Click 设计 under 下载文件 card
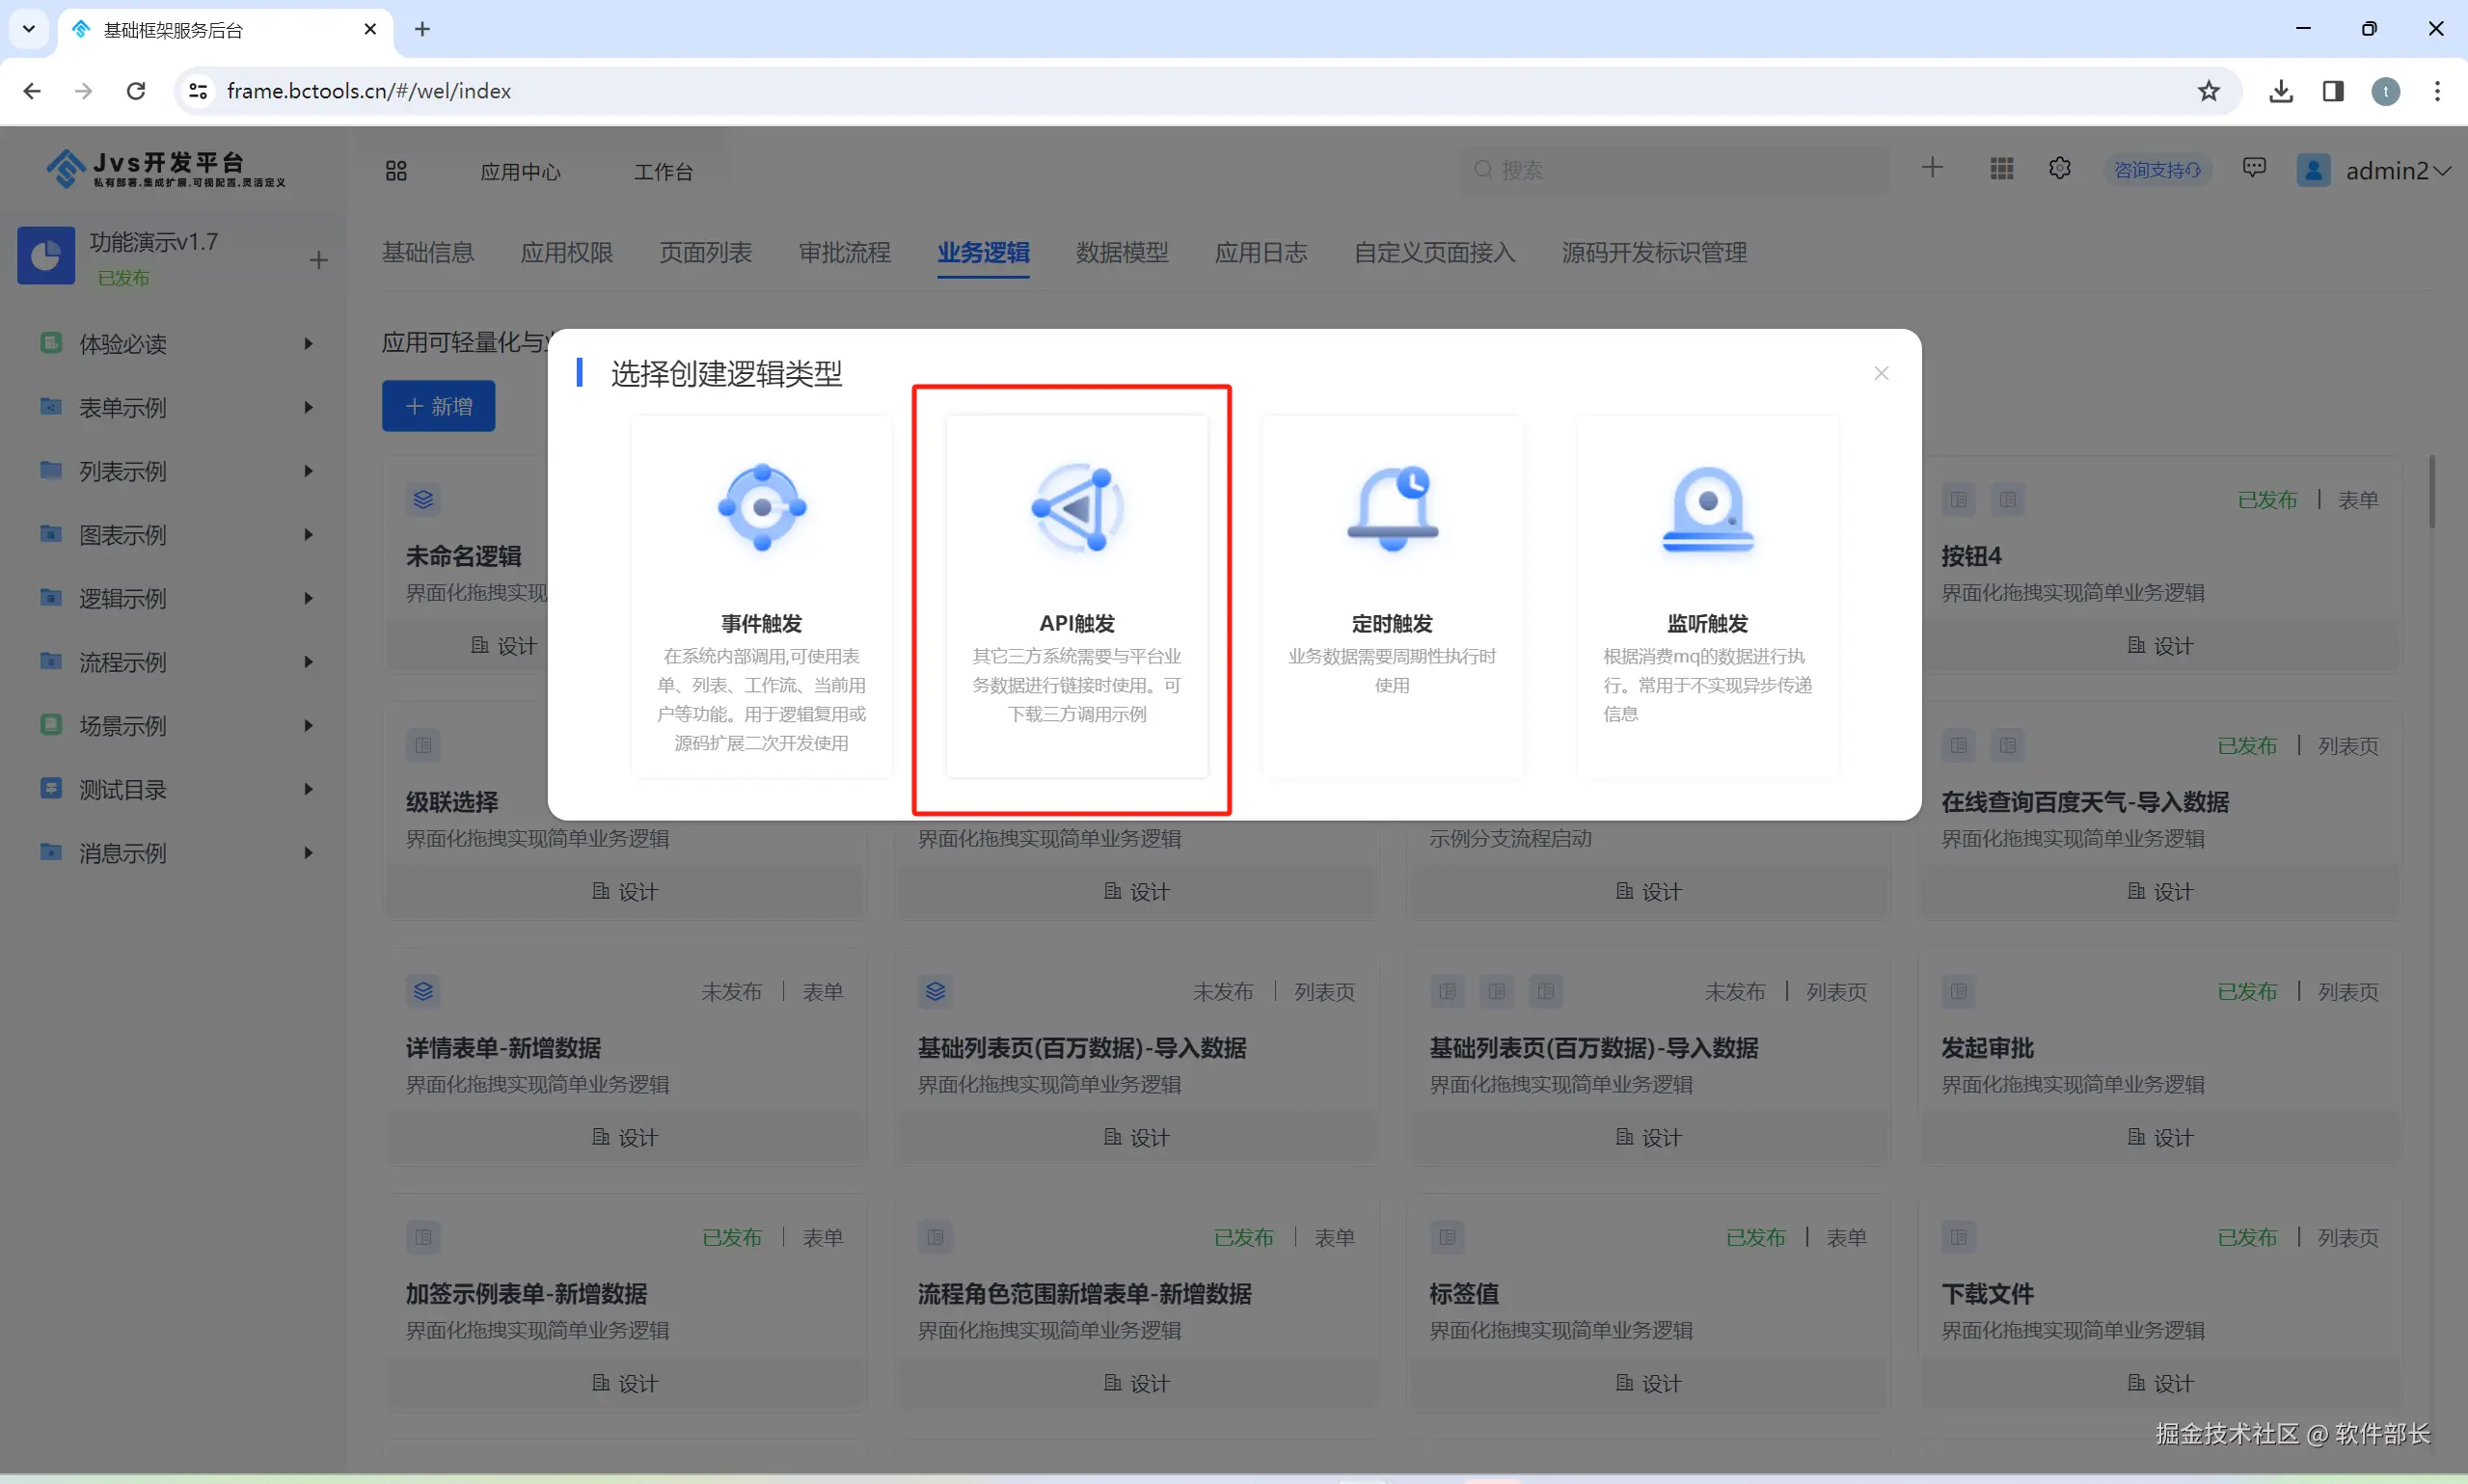Image resolution: width=2468 pixels, height=1484 pixels. 2160,1383
